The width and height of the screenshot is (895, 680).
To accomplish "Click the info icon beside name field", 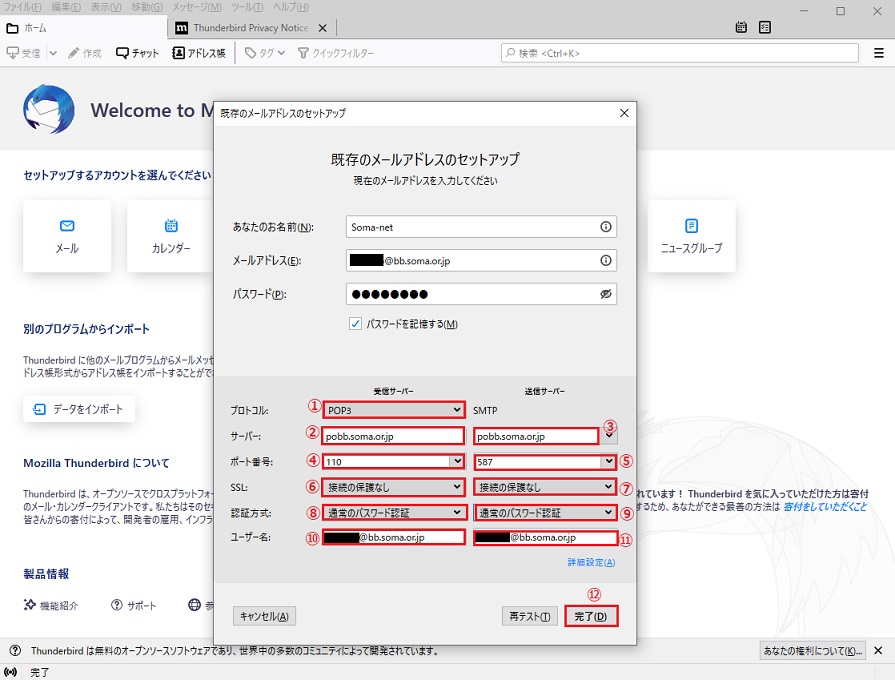I will pyautogui.click(x=606, y=227).
